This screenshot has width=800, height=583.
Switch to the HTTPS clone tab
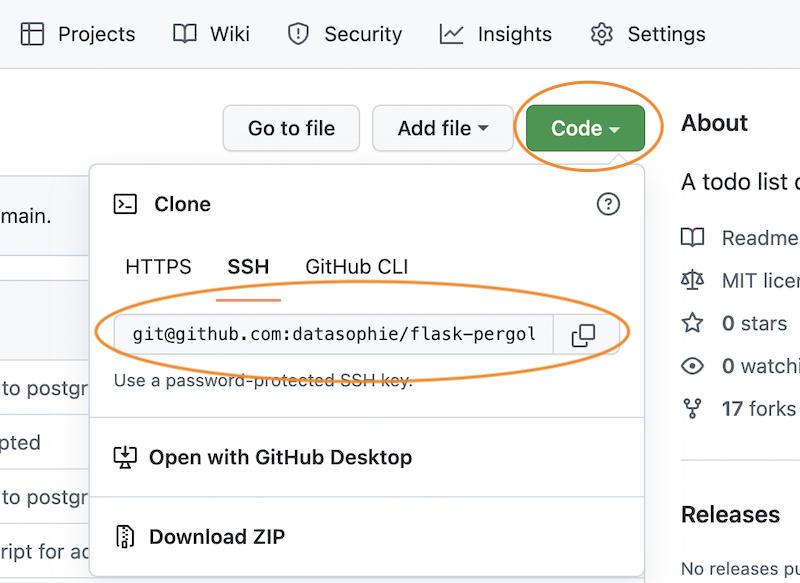click(x=158, y=267)
